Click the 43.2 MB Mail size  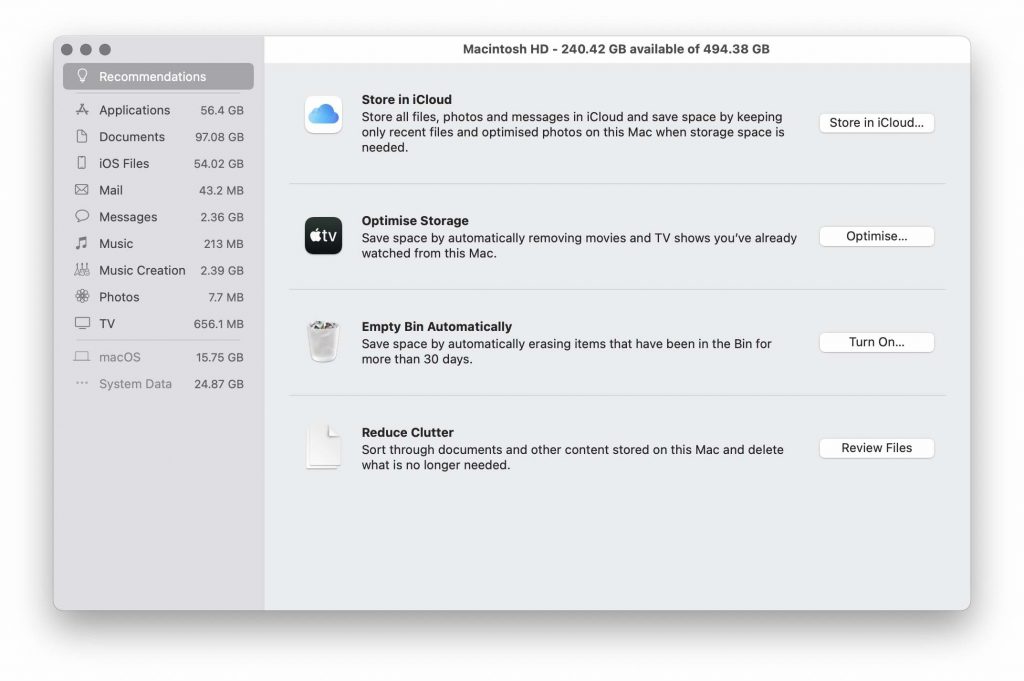[221, 191]
